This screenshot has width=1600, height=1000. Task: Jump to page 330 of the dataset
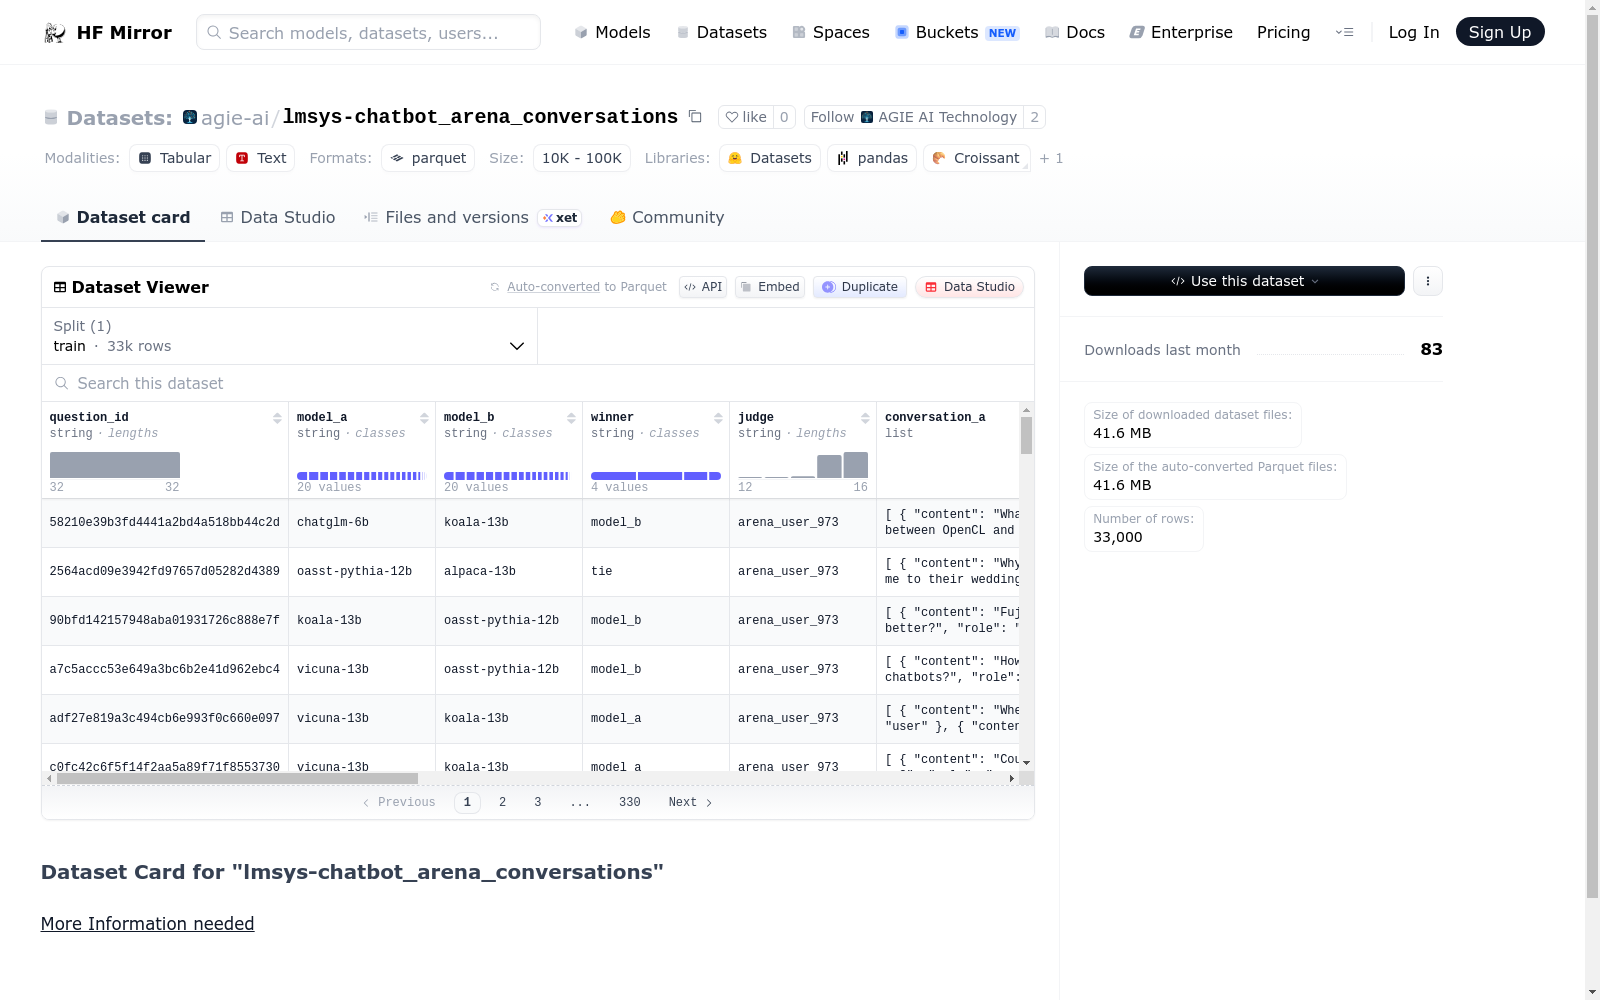click(x=629, y=802)
